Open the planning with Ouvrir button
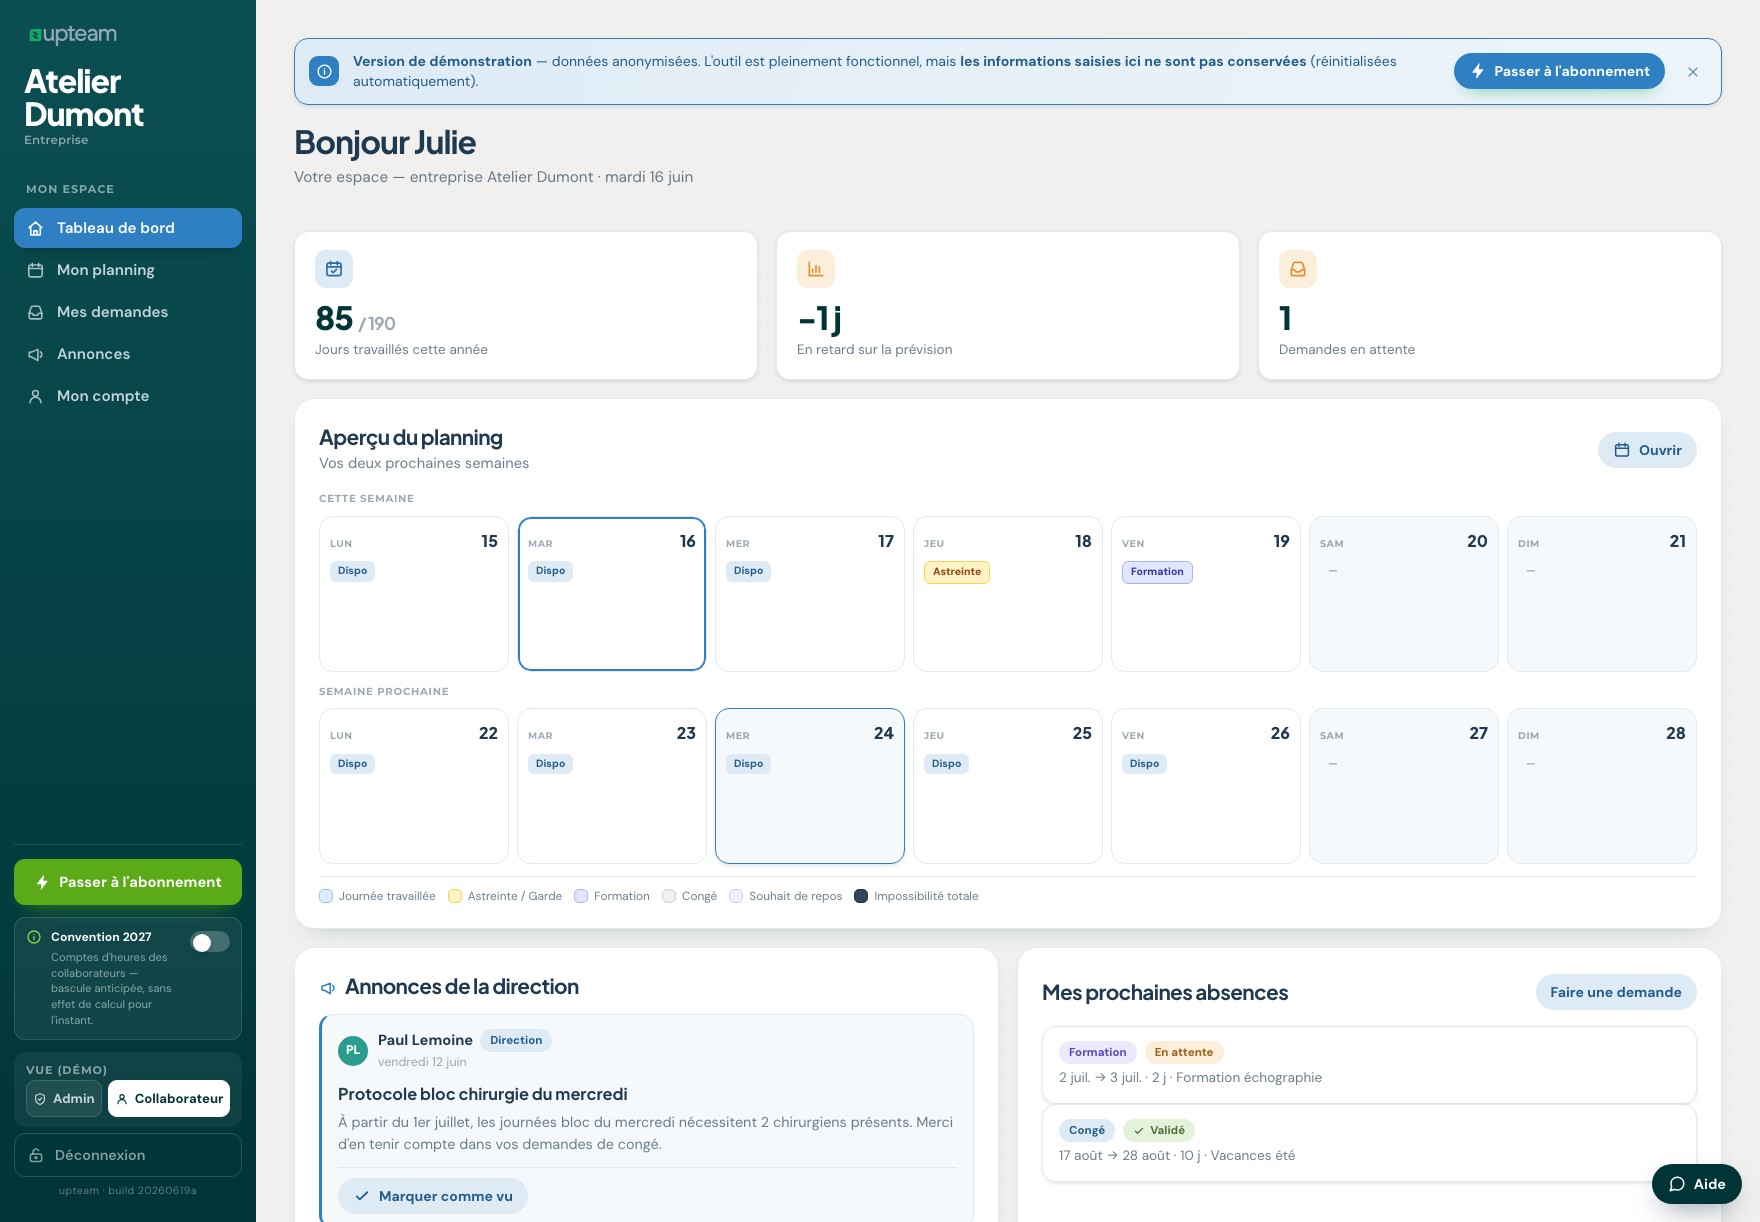 1647,450
